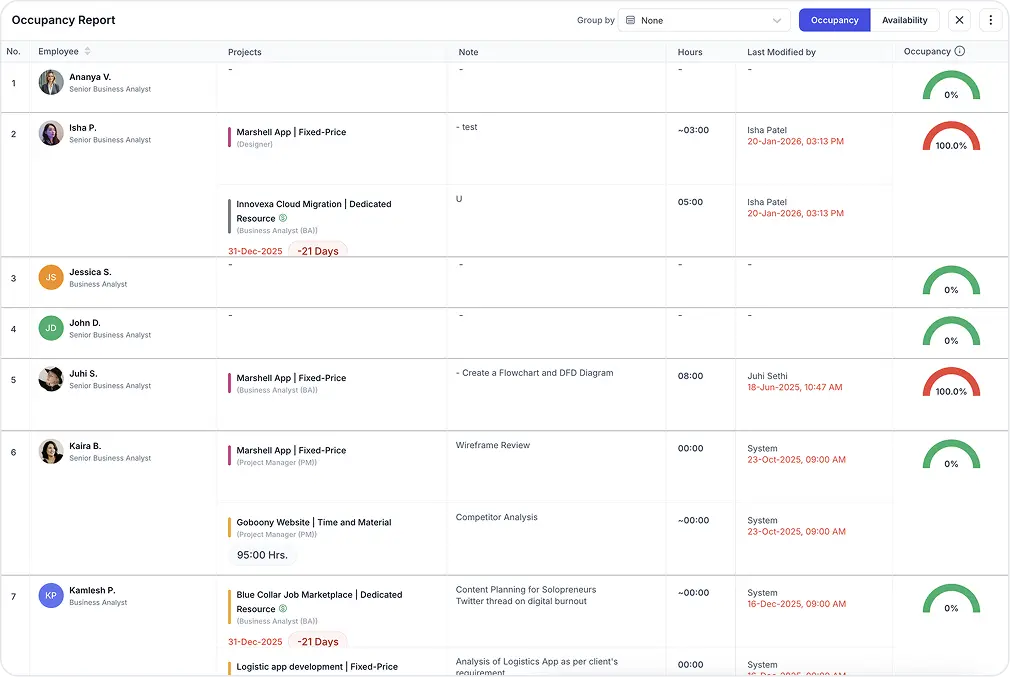The height and width of the screenshot is (677, 1010).
Task: Close the report with the X button
Action: pos(959,20)
